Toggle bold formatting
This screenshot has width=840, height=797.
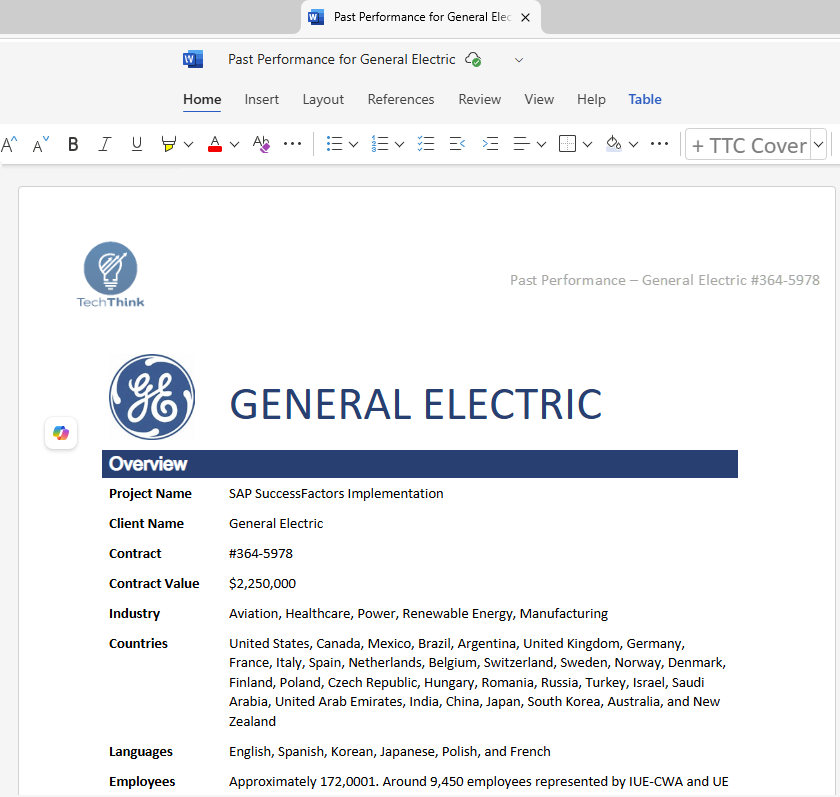(73, 144)
